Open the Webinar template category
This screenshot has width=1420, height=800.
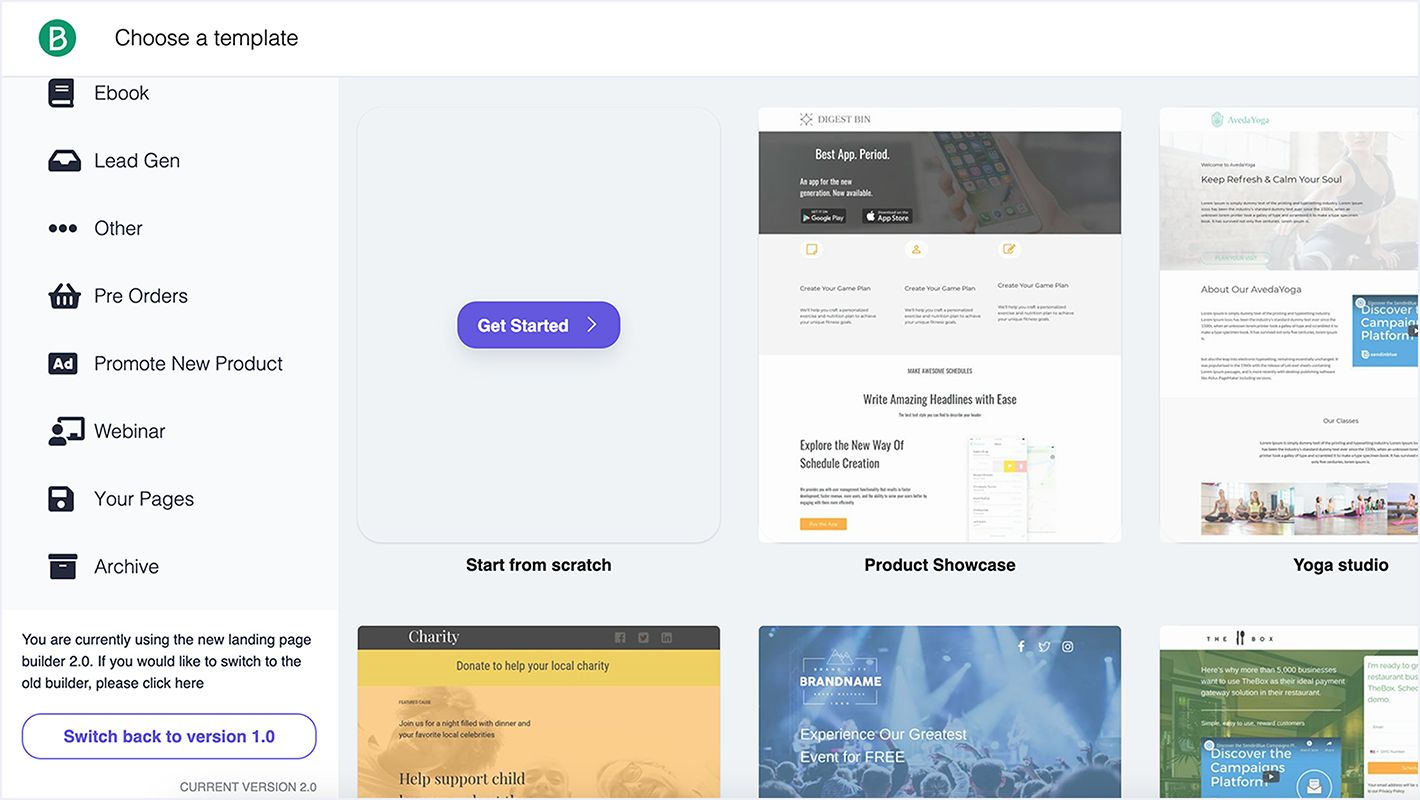tap(129, 431)
